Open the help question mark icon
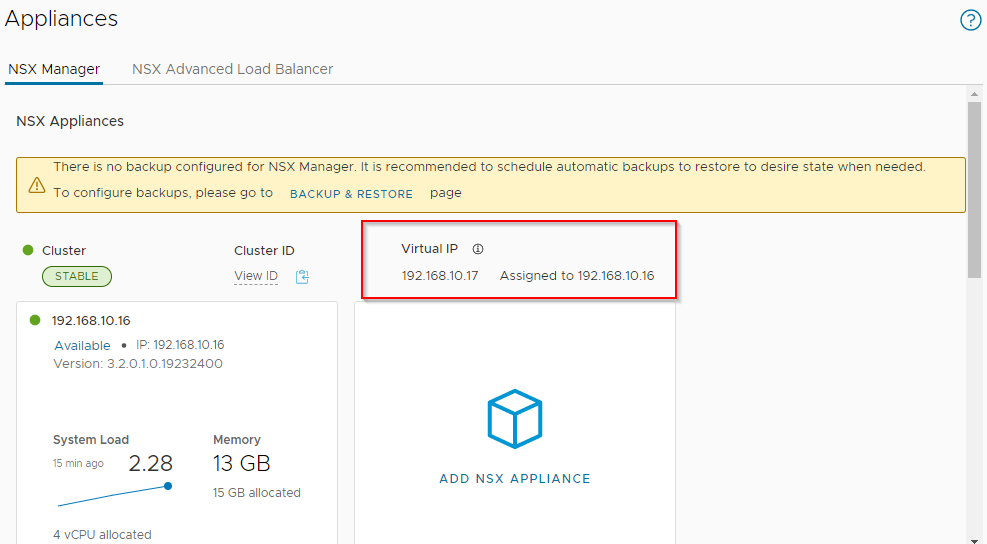This screenshot has height=544, width=987. pos(970,20)
